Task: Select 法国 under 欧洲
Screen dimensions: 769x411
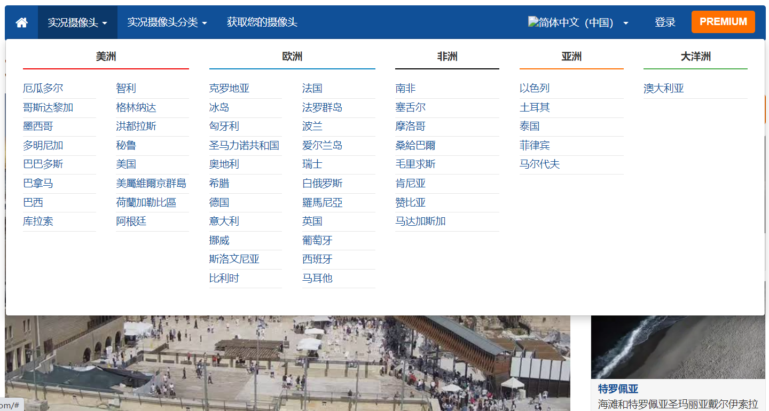Action: (x=312, y=88)
